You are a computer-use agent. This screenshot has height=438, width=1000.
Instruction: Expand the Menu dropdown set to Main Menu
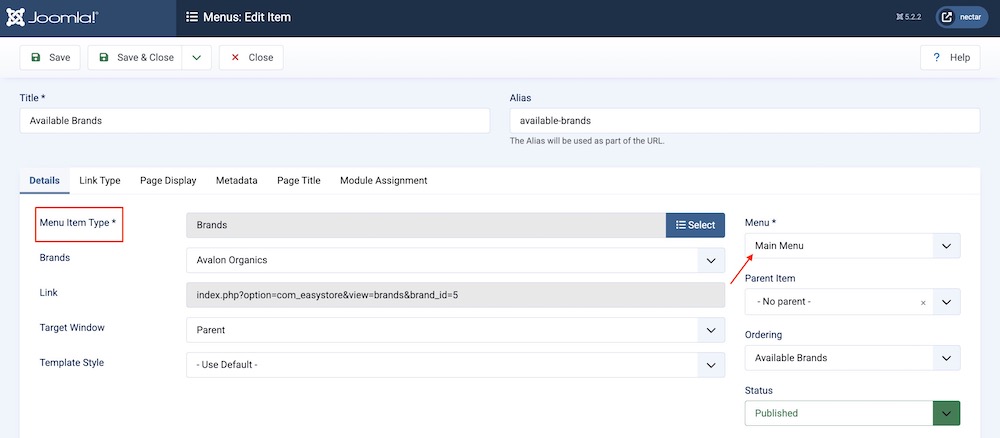(x=852, y=246)
